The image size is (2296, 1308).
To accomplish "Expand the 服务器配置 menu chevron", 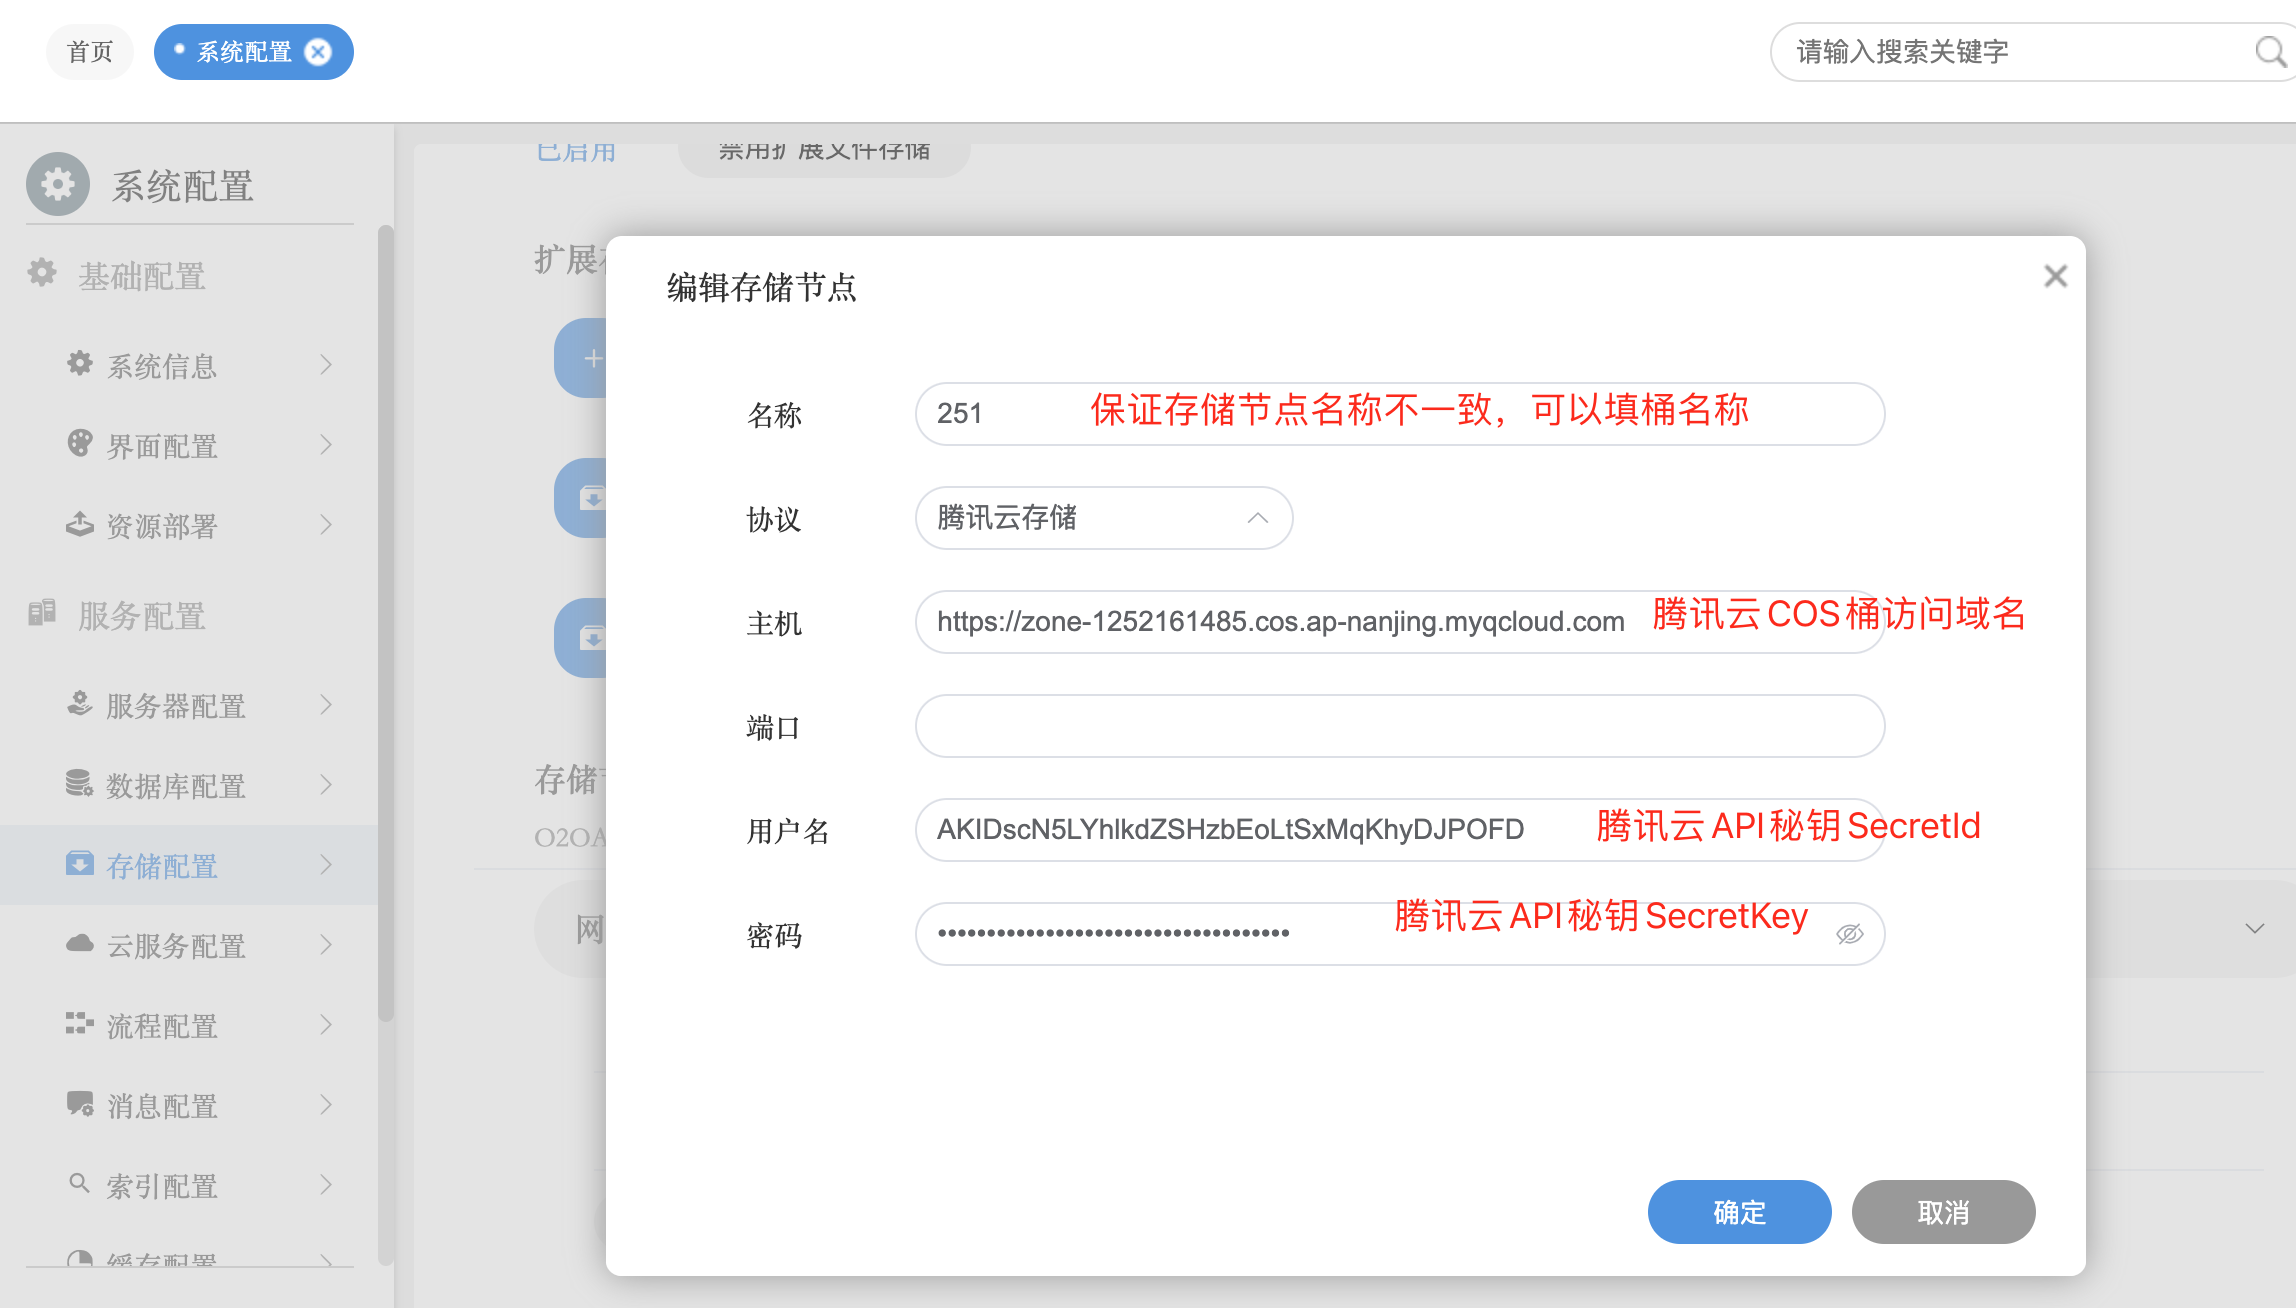I will point(326,705).
